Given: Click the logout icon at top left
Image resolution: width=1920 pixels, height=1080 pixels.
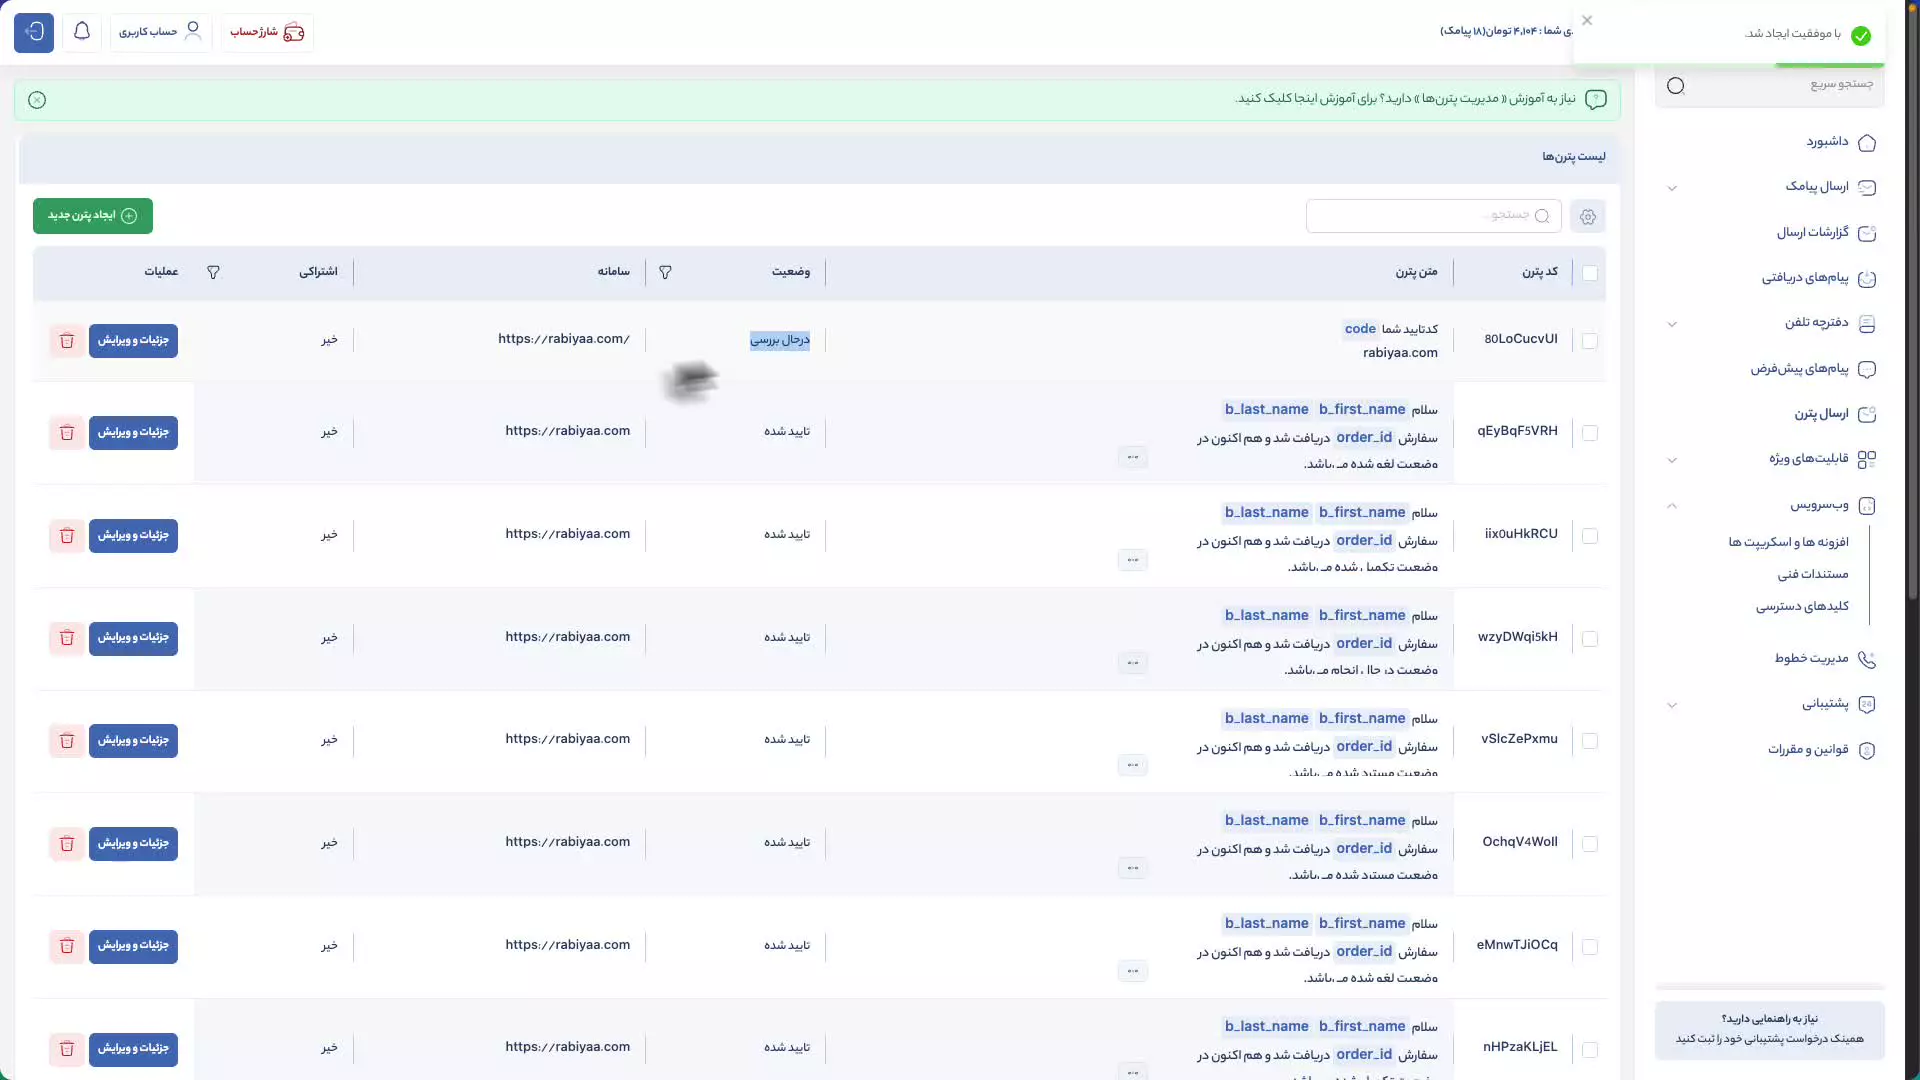Looking at the screenshot, I should point(33,33).
